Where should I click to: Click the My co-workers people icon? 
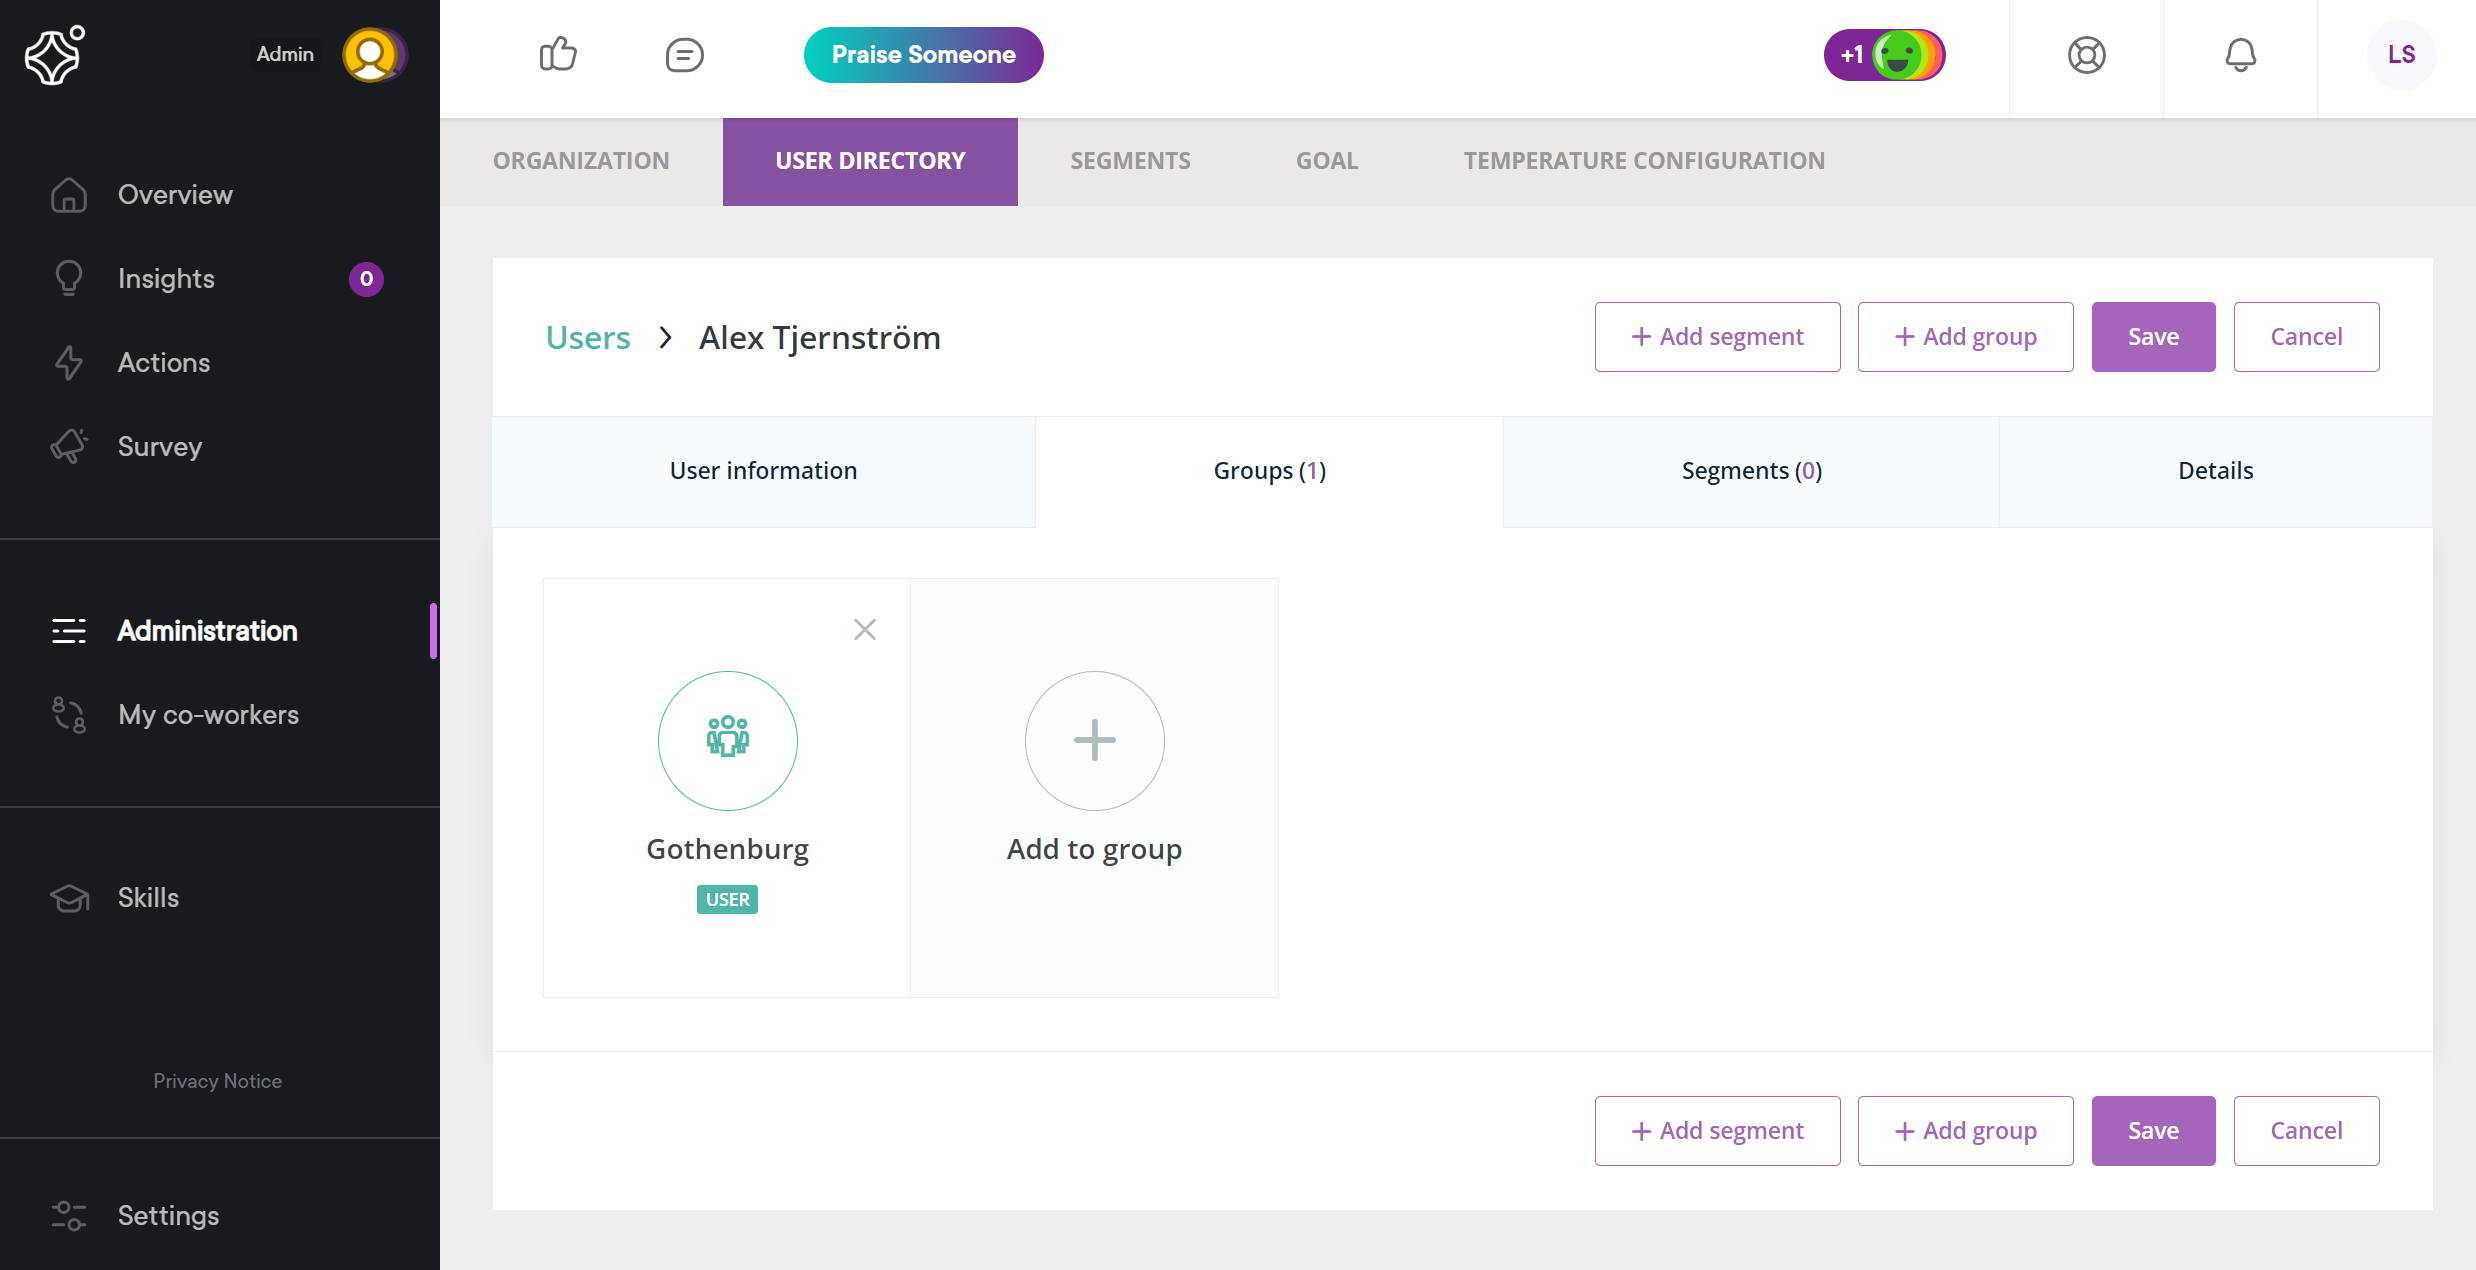(69, 715)
